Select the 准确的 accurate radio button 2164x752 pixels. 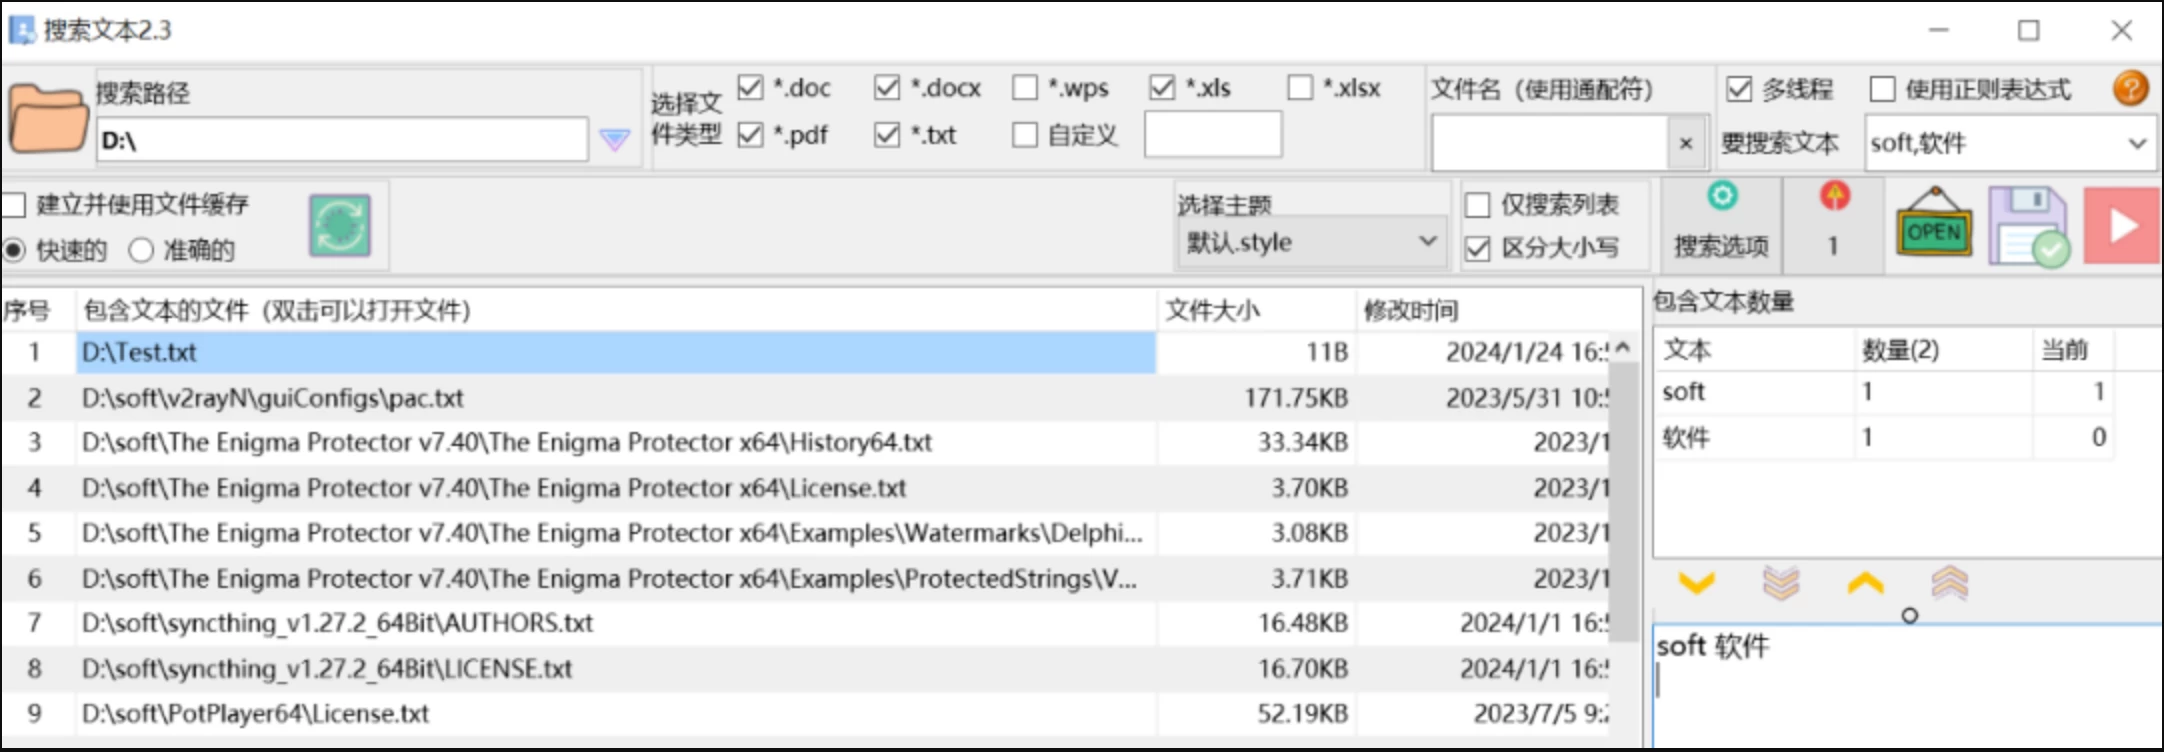[x=141, y=250]
